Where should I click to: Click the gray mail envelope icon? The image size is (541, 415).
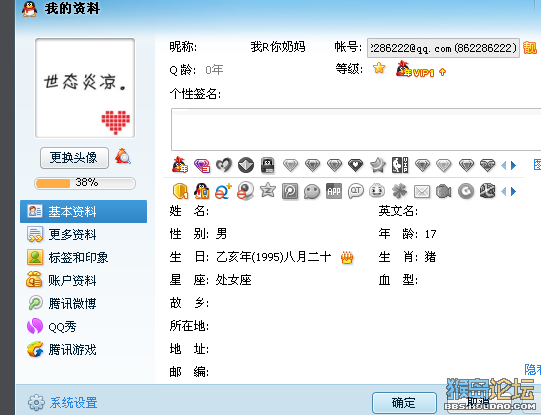click(422, 191)
